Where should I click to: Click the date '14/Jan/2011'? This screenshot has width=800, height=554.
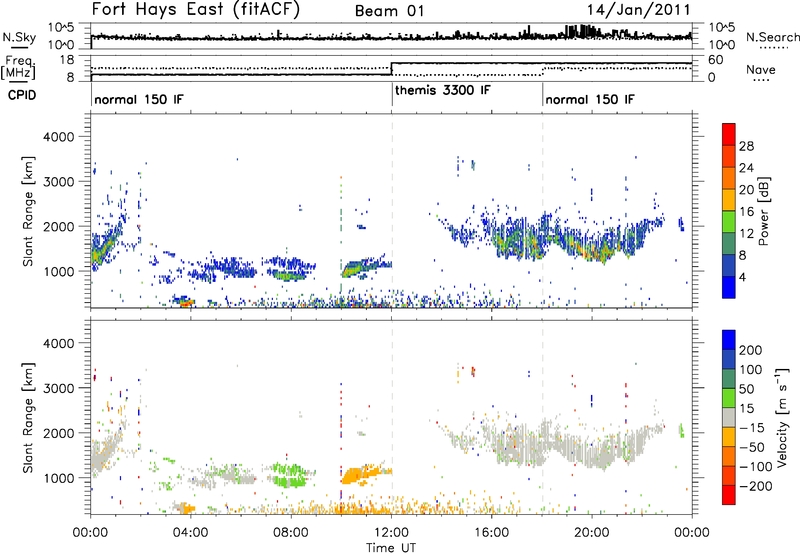638,10
